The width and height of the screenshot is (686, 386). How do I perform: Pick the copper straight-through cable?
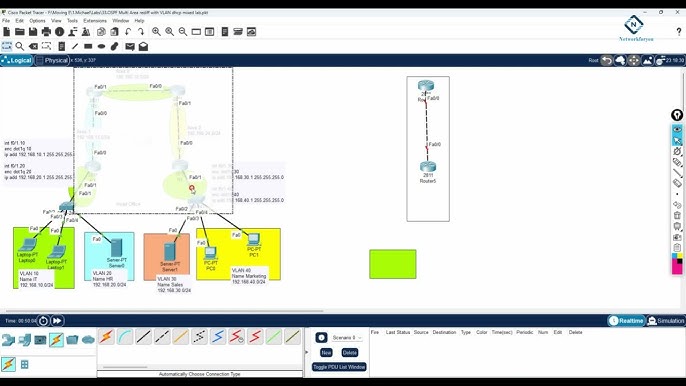[x=144, y=337]
